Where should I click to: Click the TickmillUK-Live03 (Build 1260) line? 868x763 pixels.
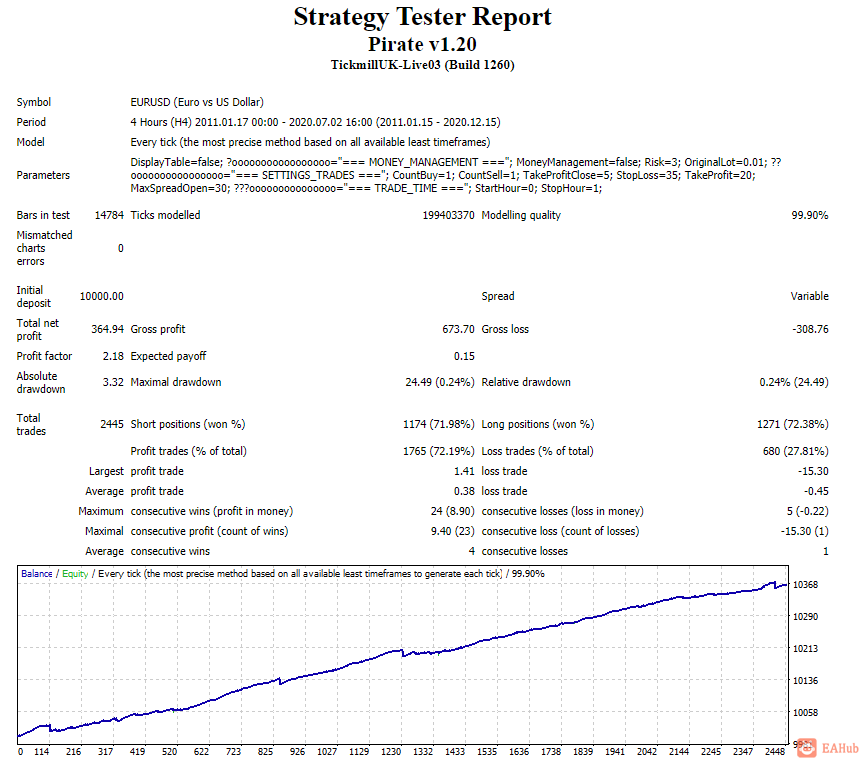(422, 65)
